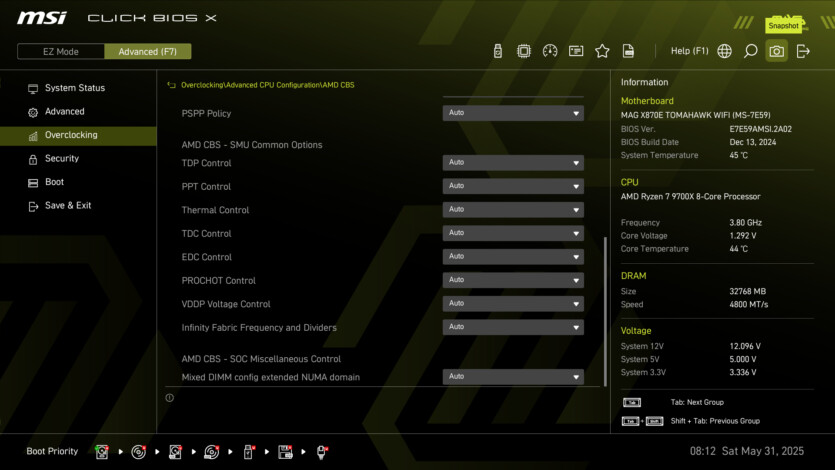Select Overclocking in the sidebar

pos(78,135)
